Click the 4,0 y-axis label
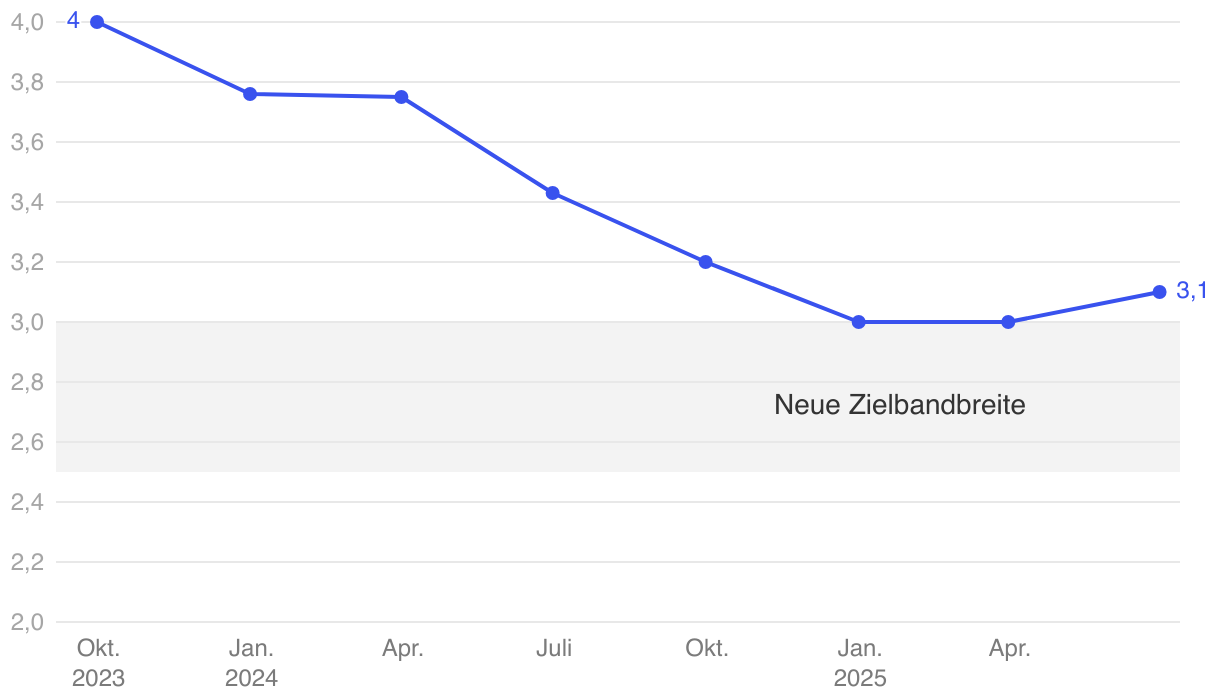Viewport: 1220px width, 698px height. [27, 22]
